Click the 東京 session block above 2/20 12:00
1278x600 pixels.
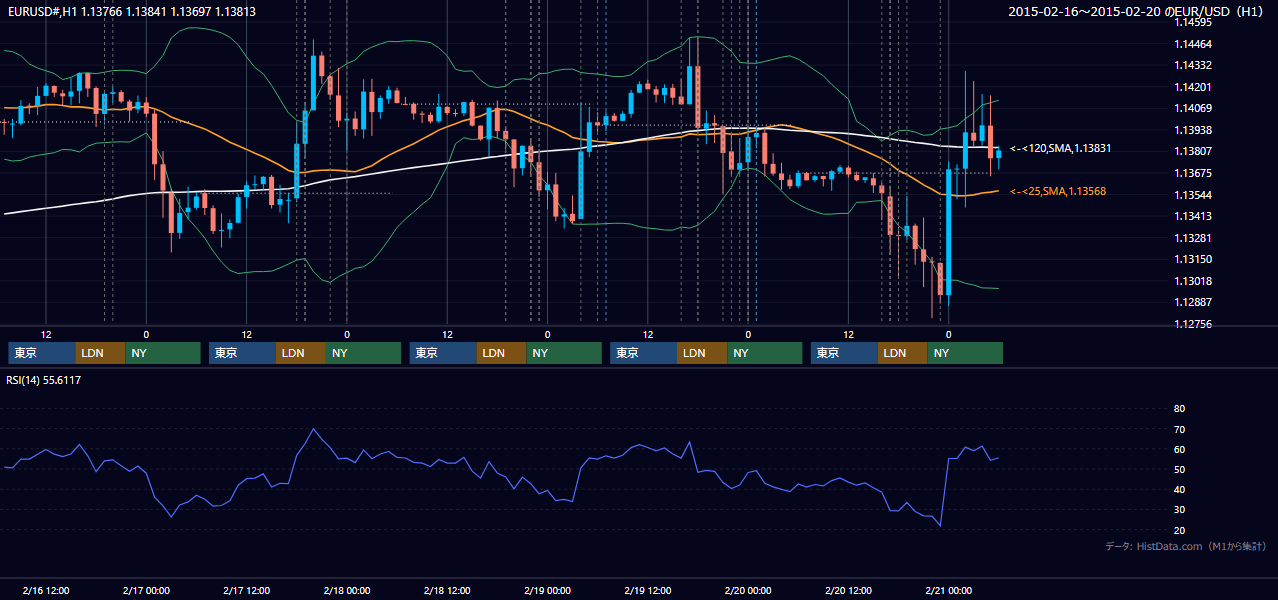[x=844, y=353]
